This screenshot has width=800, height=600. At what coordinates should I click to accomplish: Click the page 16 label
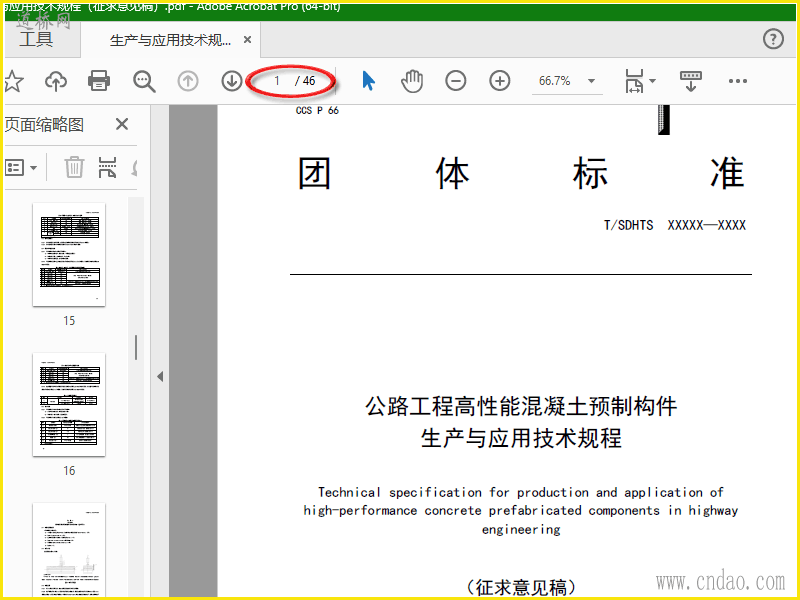[x=69, y=470]
